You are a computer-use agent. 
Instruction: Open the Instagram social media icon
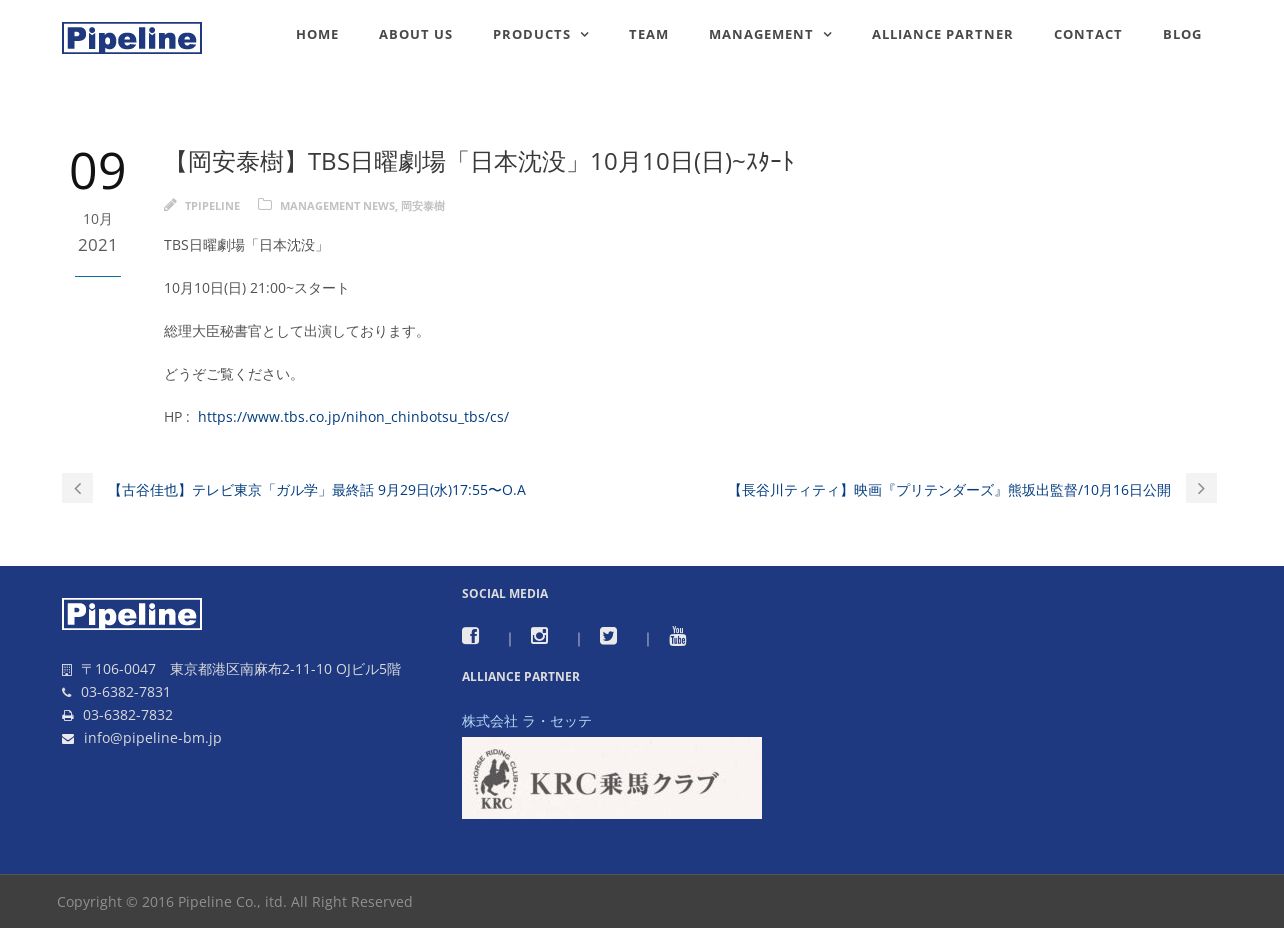pos(539,636)
